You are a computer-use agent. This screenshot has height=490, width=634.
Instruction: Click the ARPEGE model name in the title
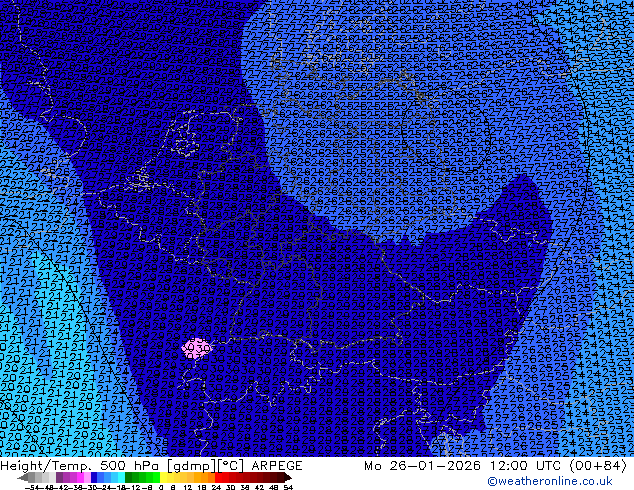pos(277,466)
